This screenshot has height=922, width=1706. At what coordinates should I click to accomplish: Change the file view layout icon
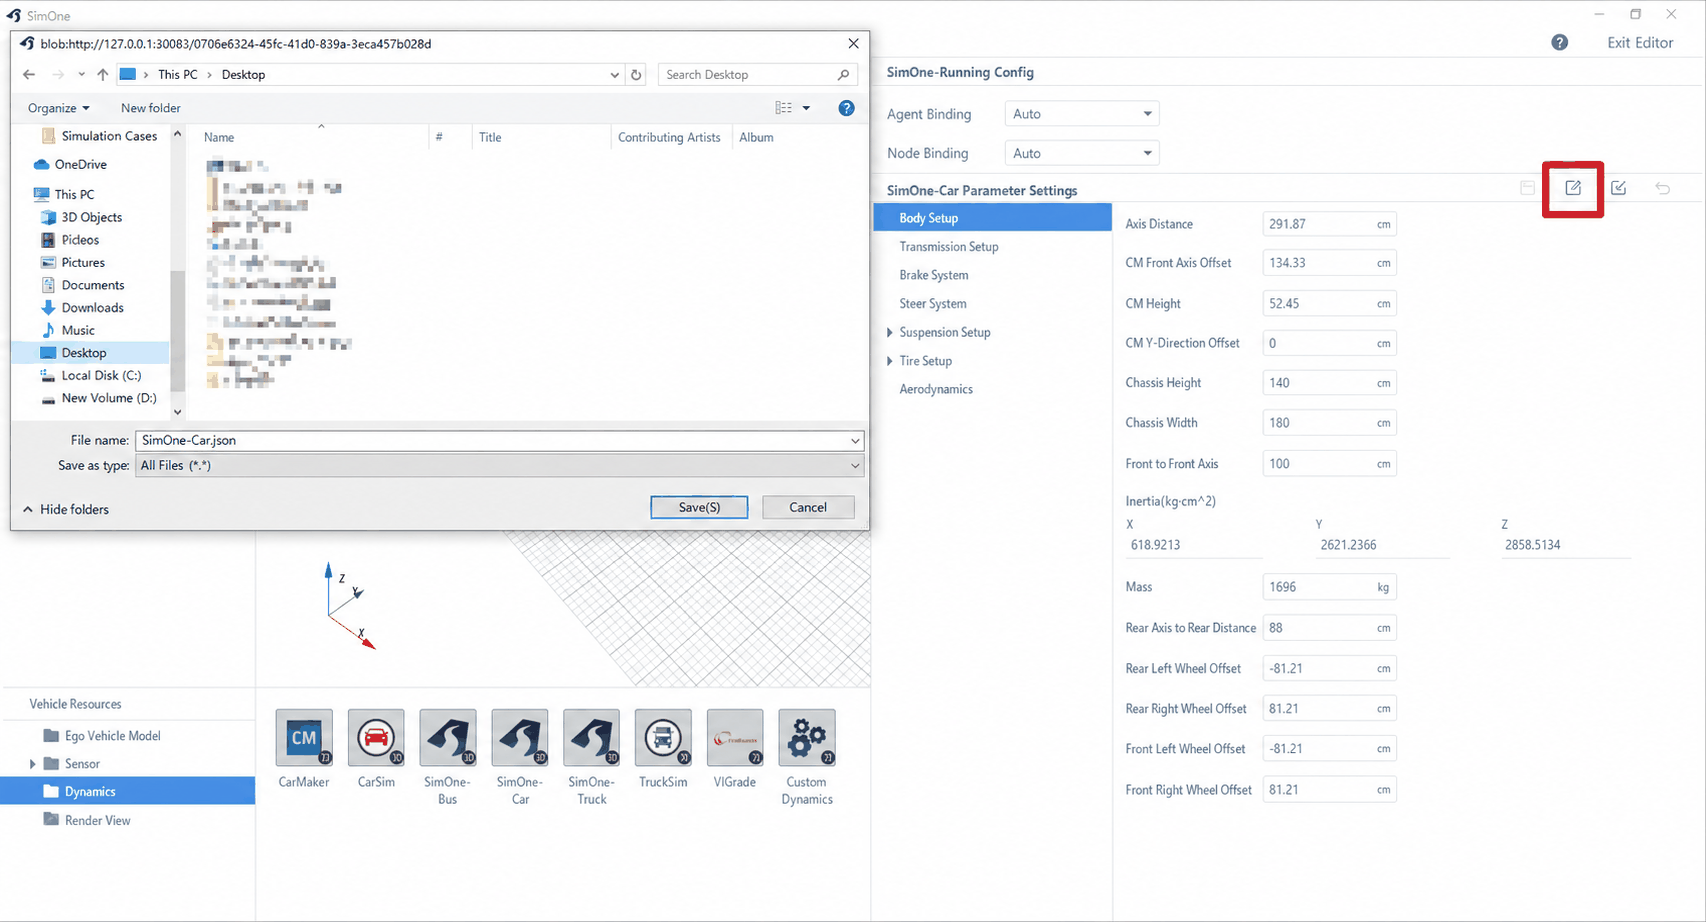(x=784, y=108)
